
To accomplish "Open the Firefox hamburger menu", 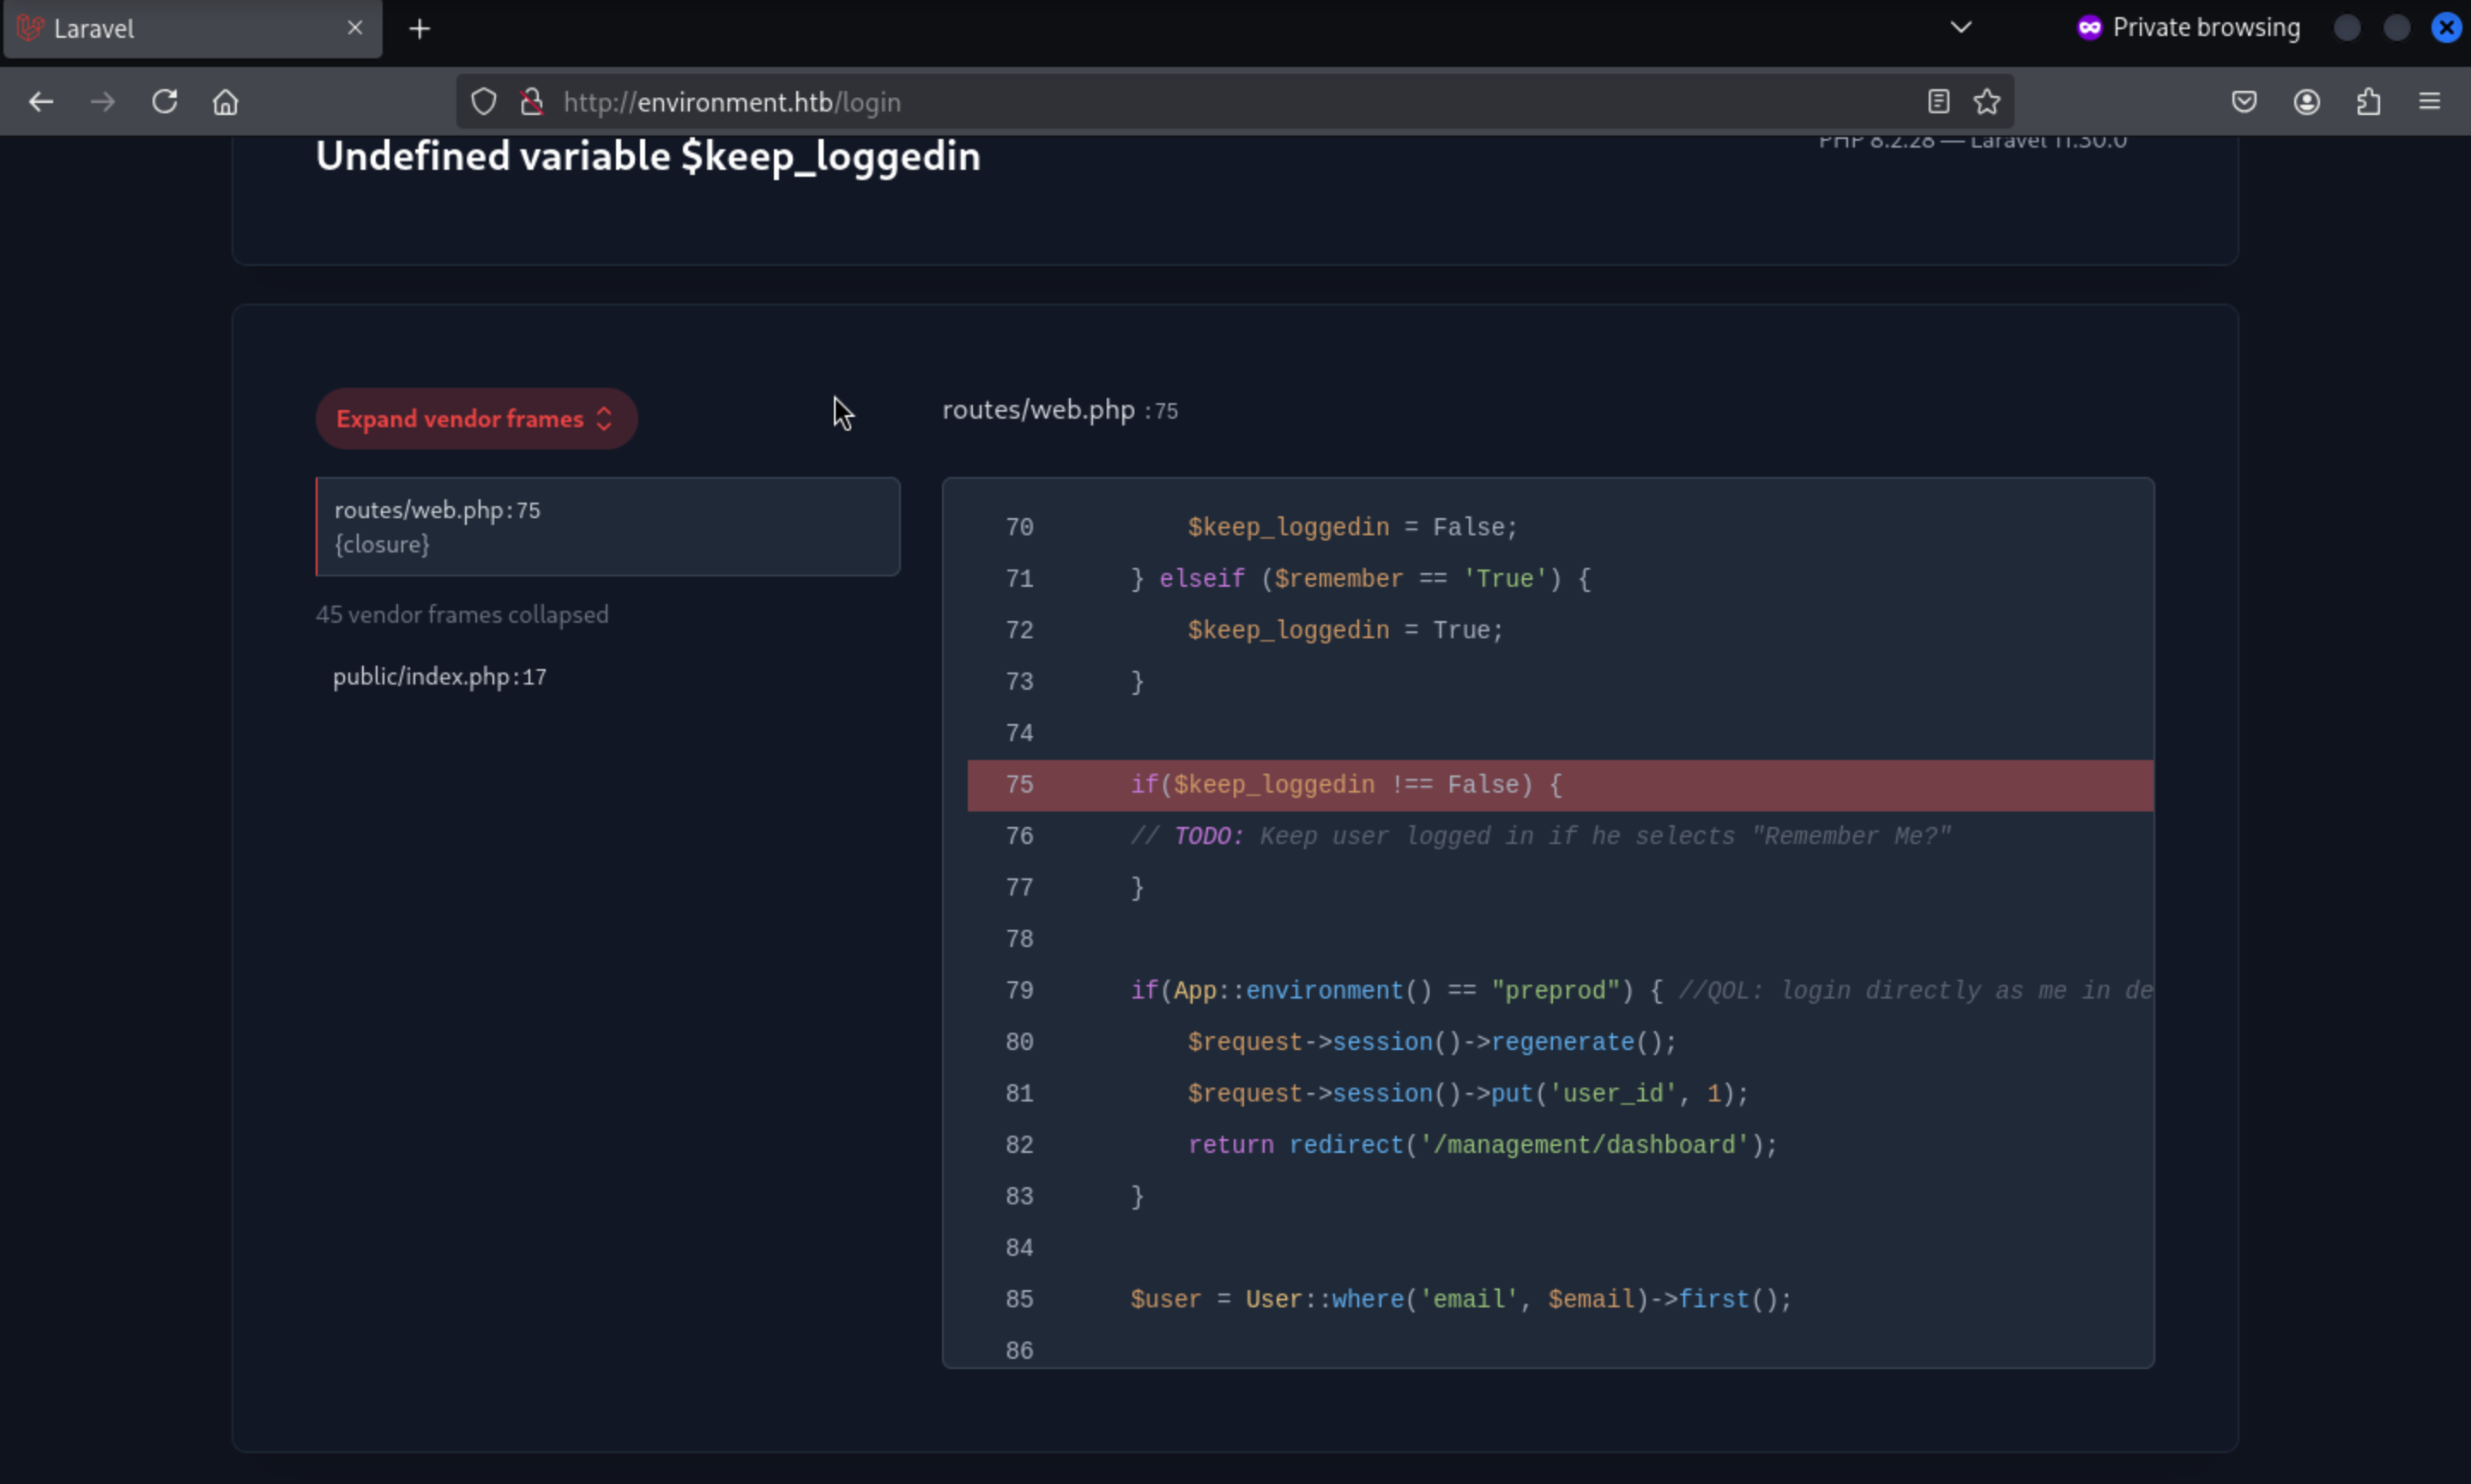I will point(2430,102).
